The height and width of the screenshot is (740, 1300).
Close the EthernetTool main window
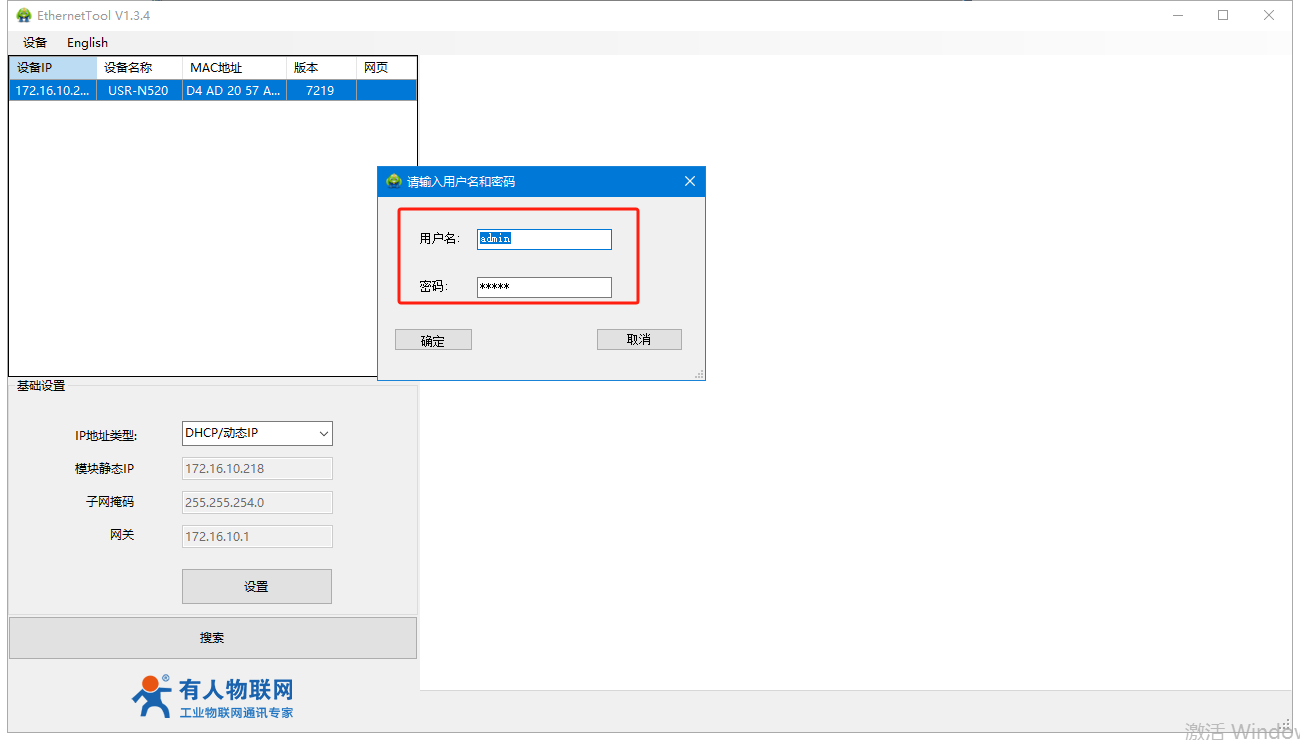pos(1269,15)
